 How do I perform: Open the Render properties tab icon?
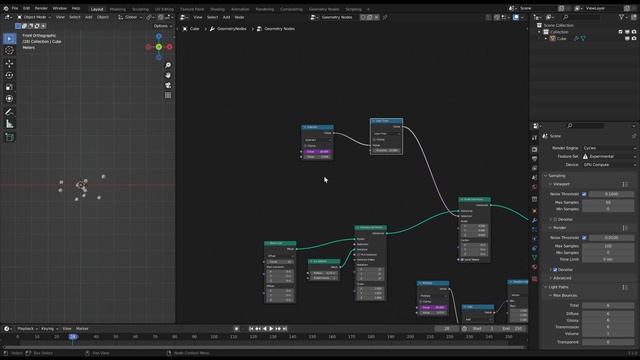[x=534, y=149]
